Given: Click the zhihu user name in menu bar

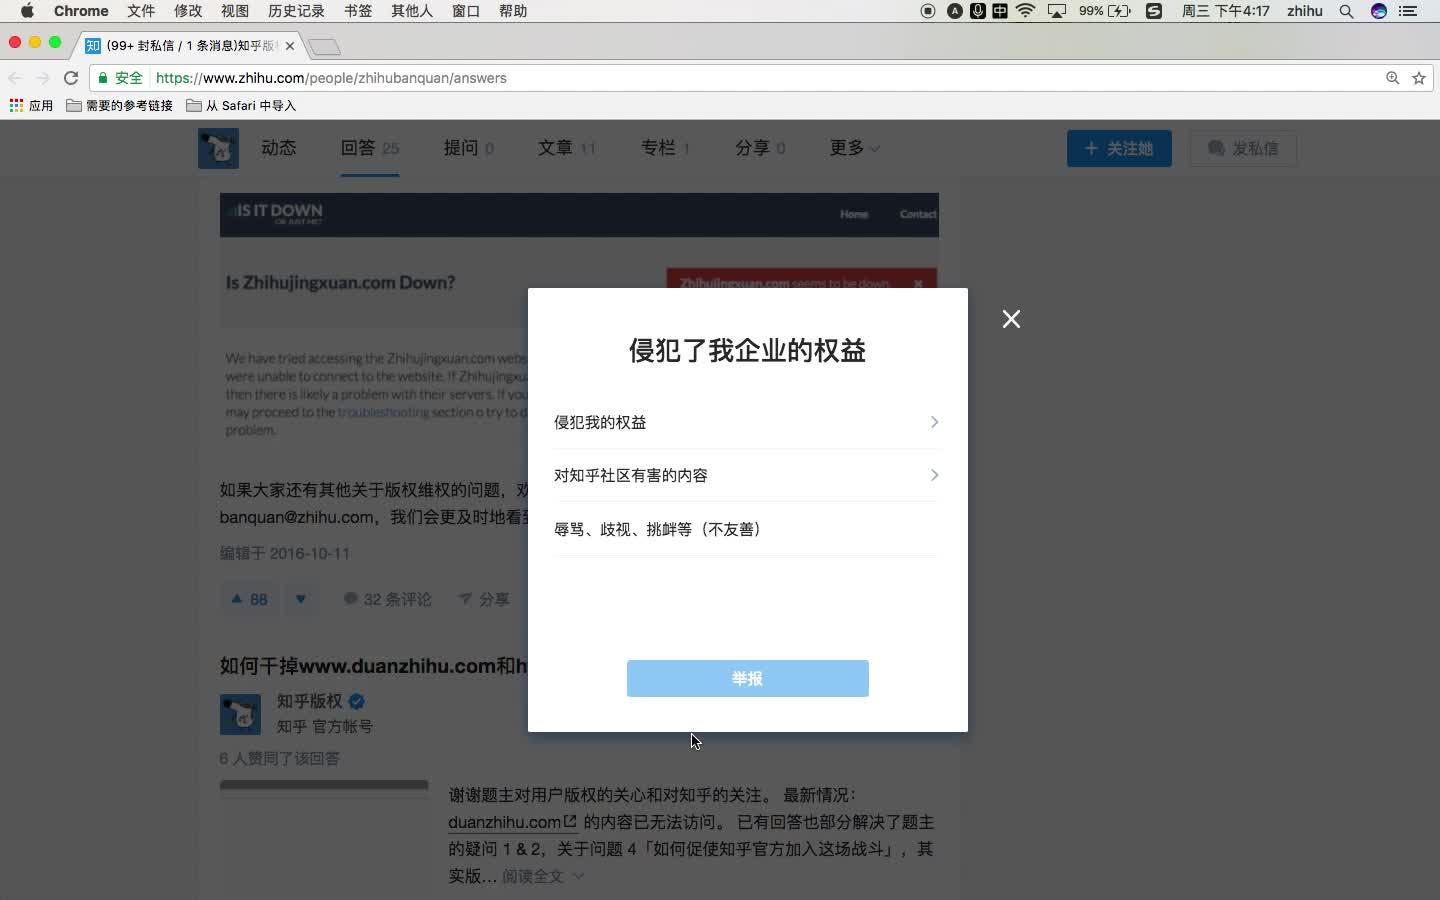Looking at the screenshot, I should [1305, 11].
